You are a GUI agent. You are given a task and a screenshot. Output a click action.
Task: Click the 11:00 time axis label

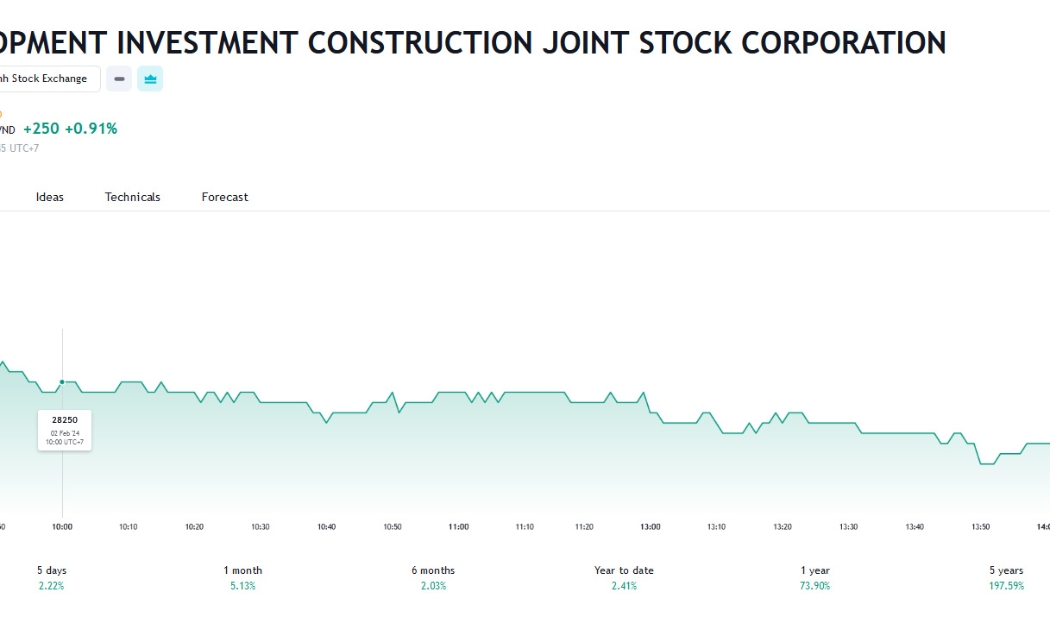(459, 527)
